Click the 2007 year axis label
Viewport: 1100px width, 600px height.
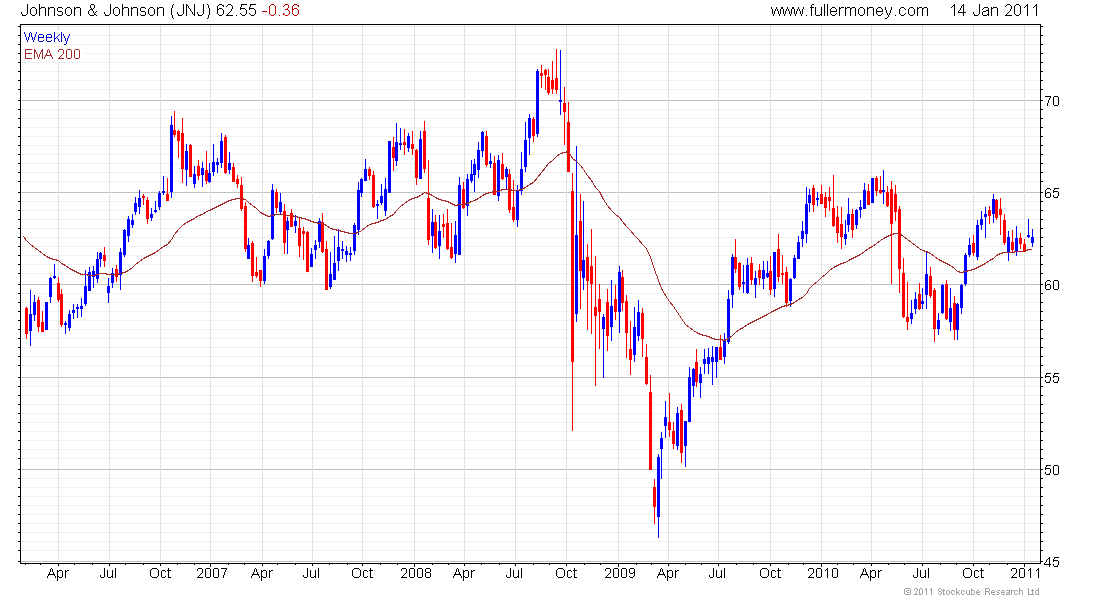pyautogui.click(x=212, y=573)
